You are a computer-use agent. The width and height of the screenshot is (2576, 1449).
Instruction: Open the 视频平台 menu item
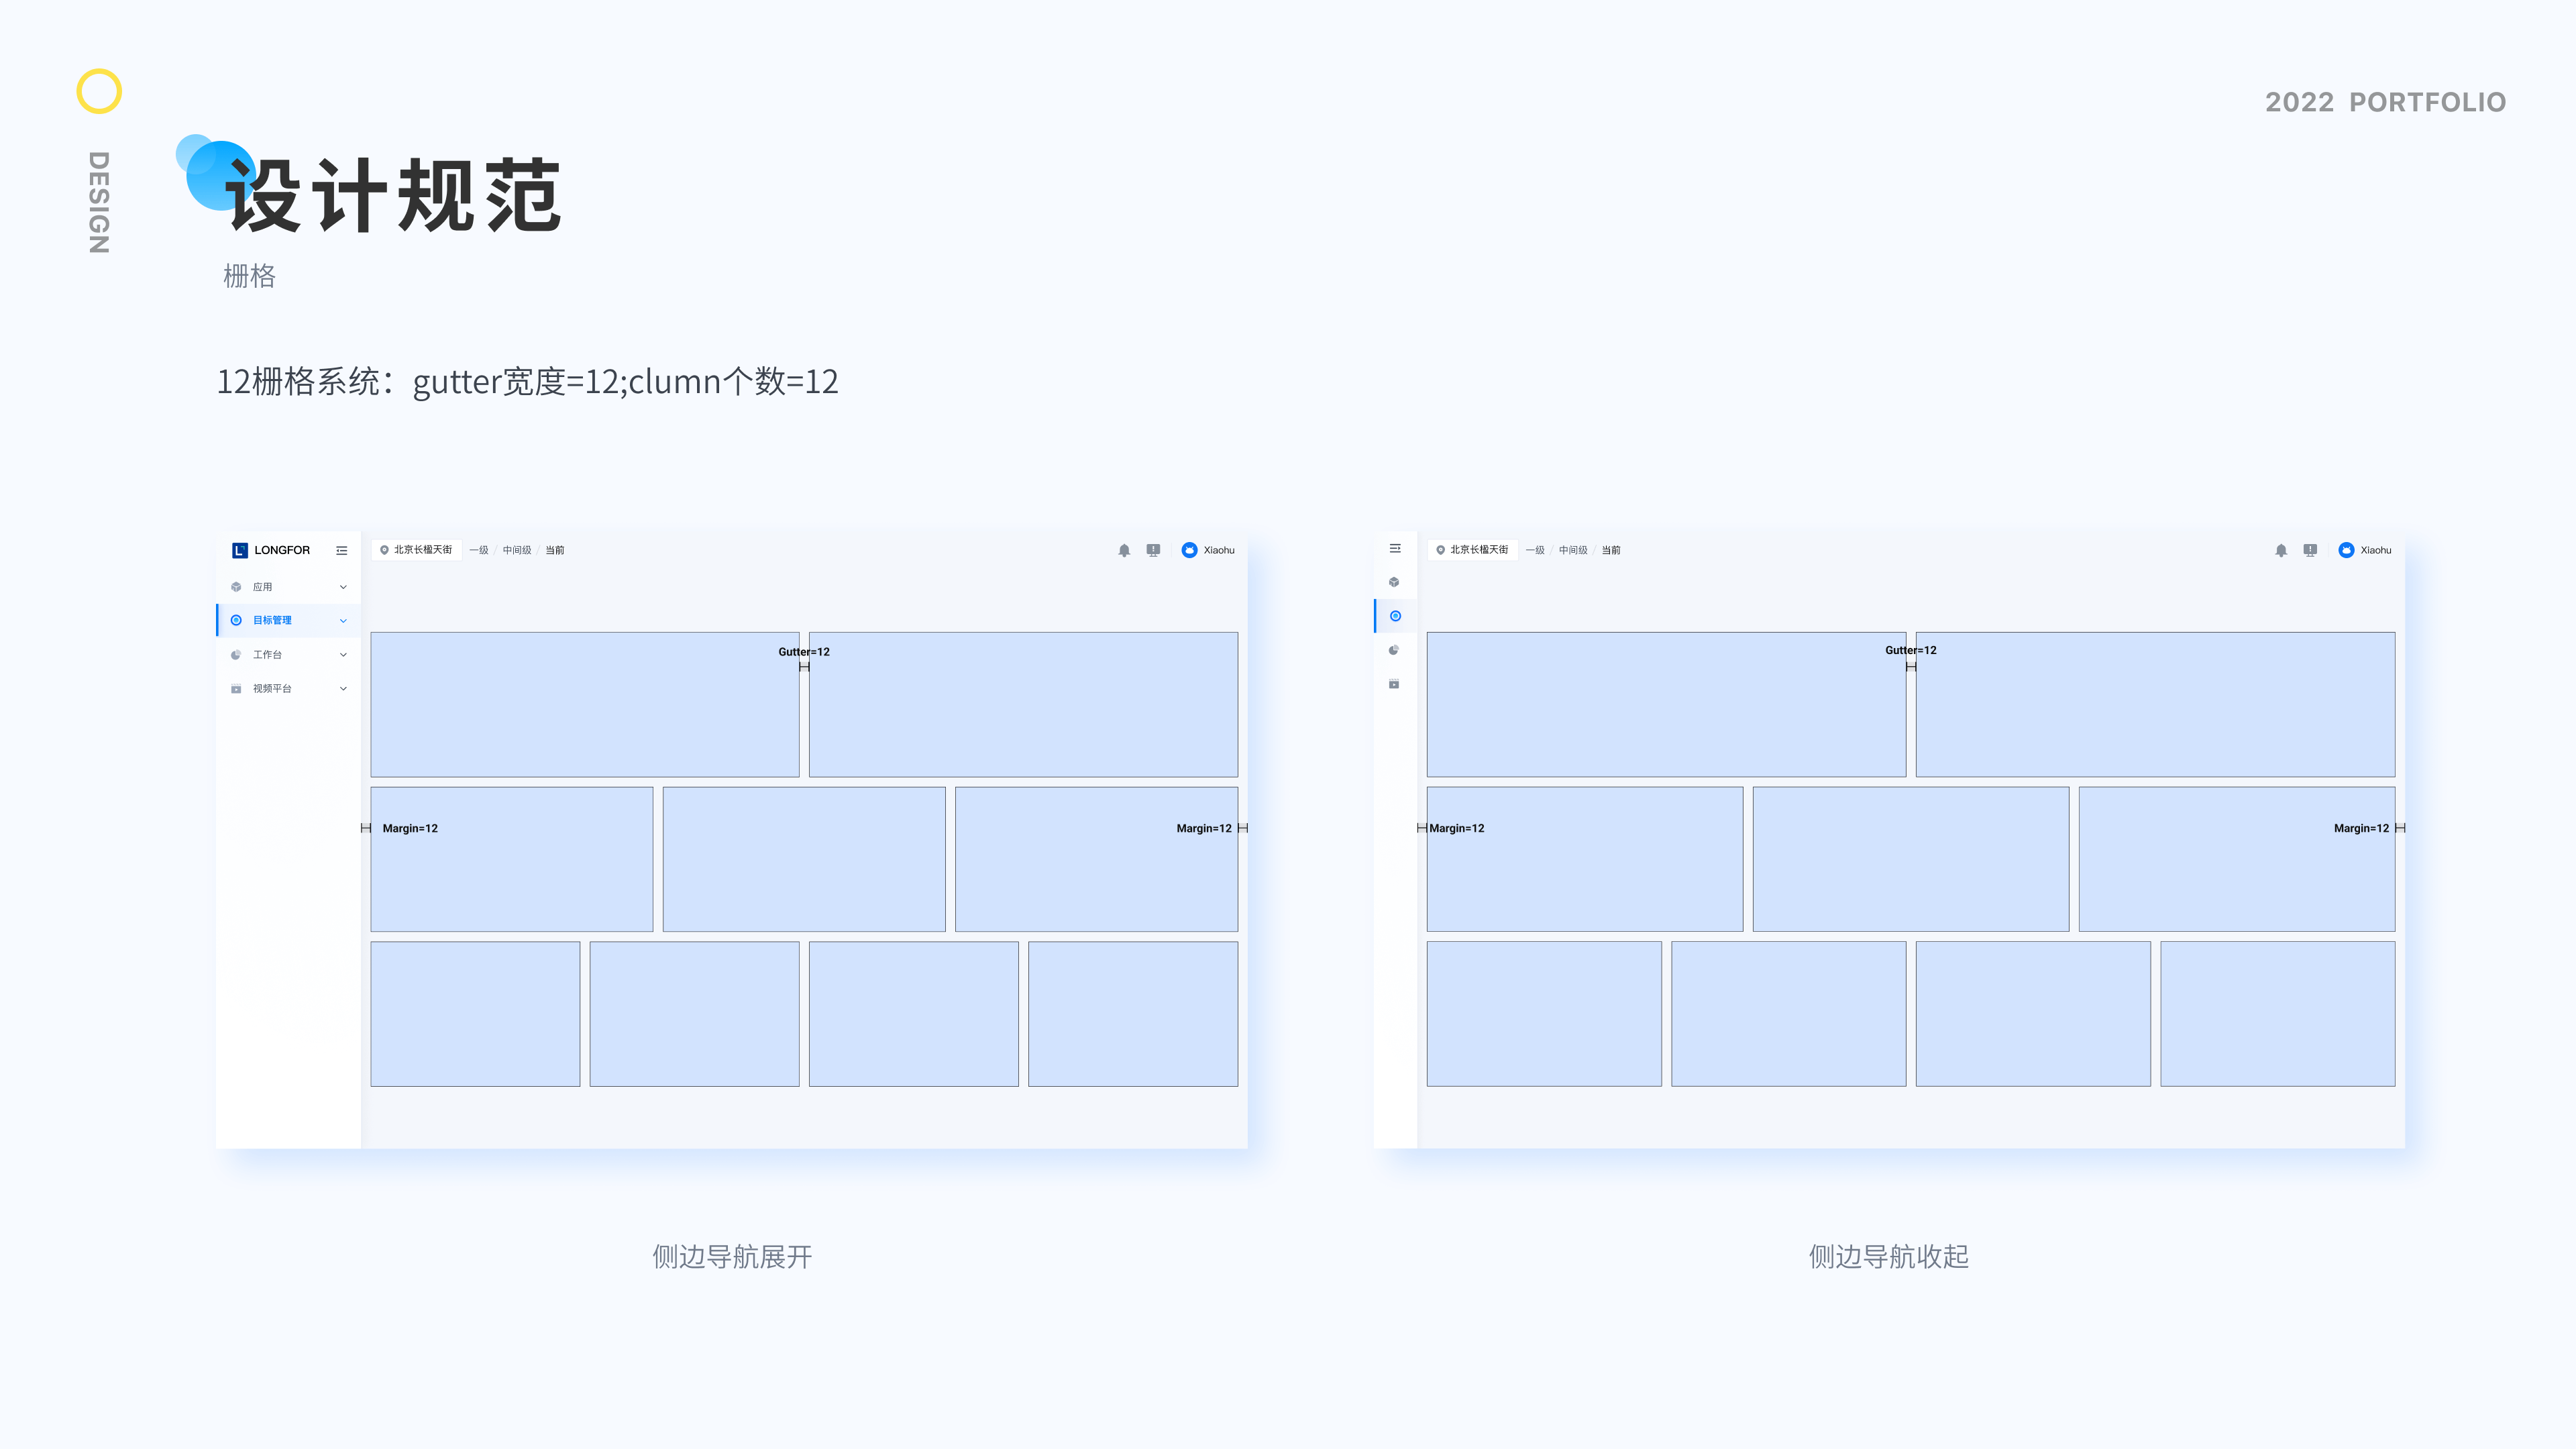(x=289, y=689)
